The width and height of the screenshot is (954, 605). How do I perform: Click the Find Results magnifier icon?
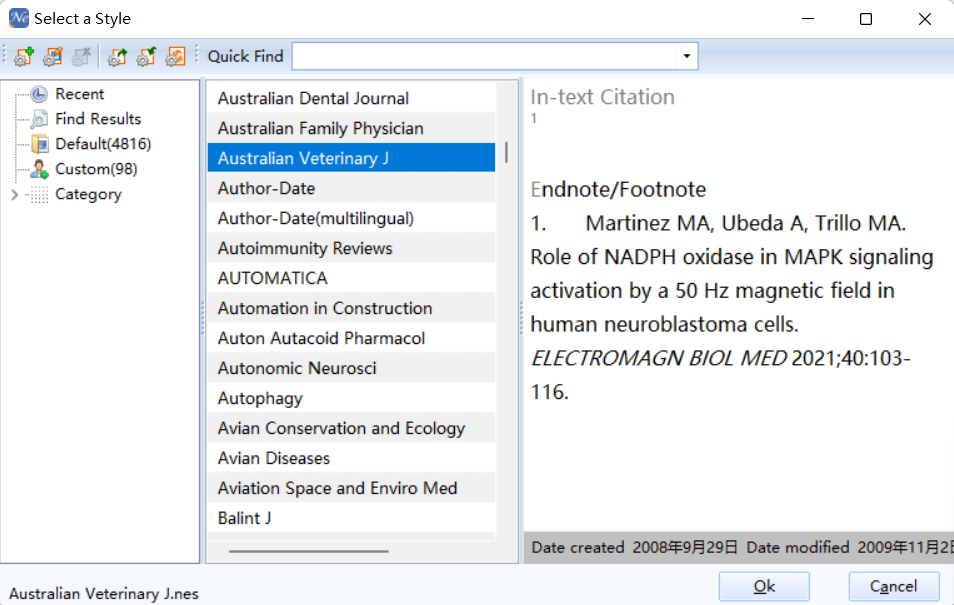pyautogui.click(x=39, y=119)
